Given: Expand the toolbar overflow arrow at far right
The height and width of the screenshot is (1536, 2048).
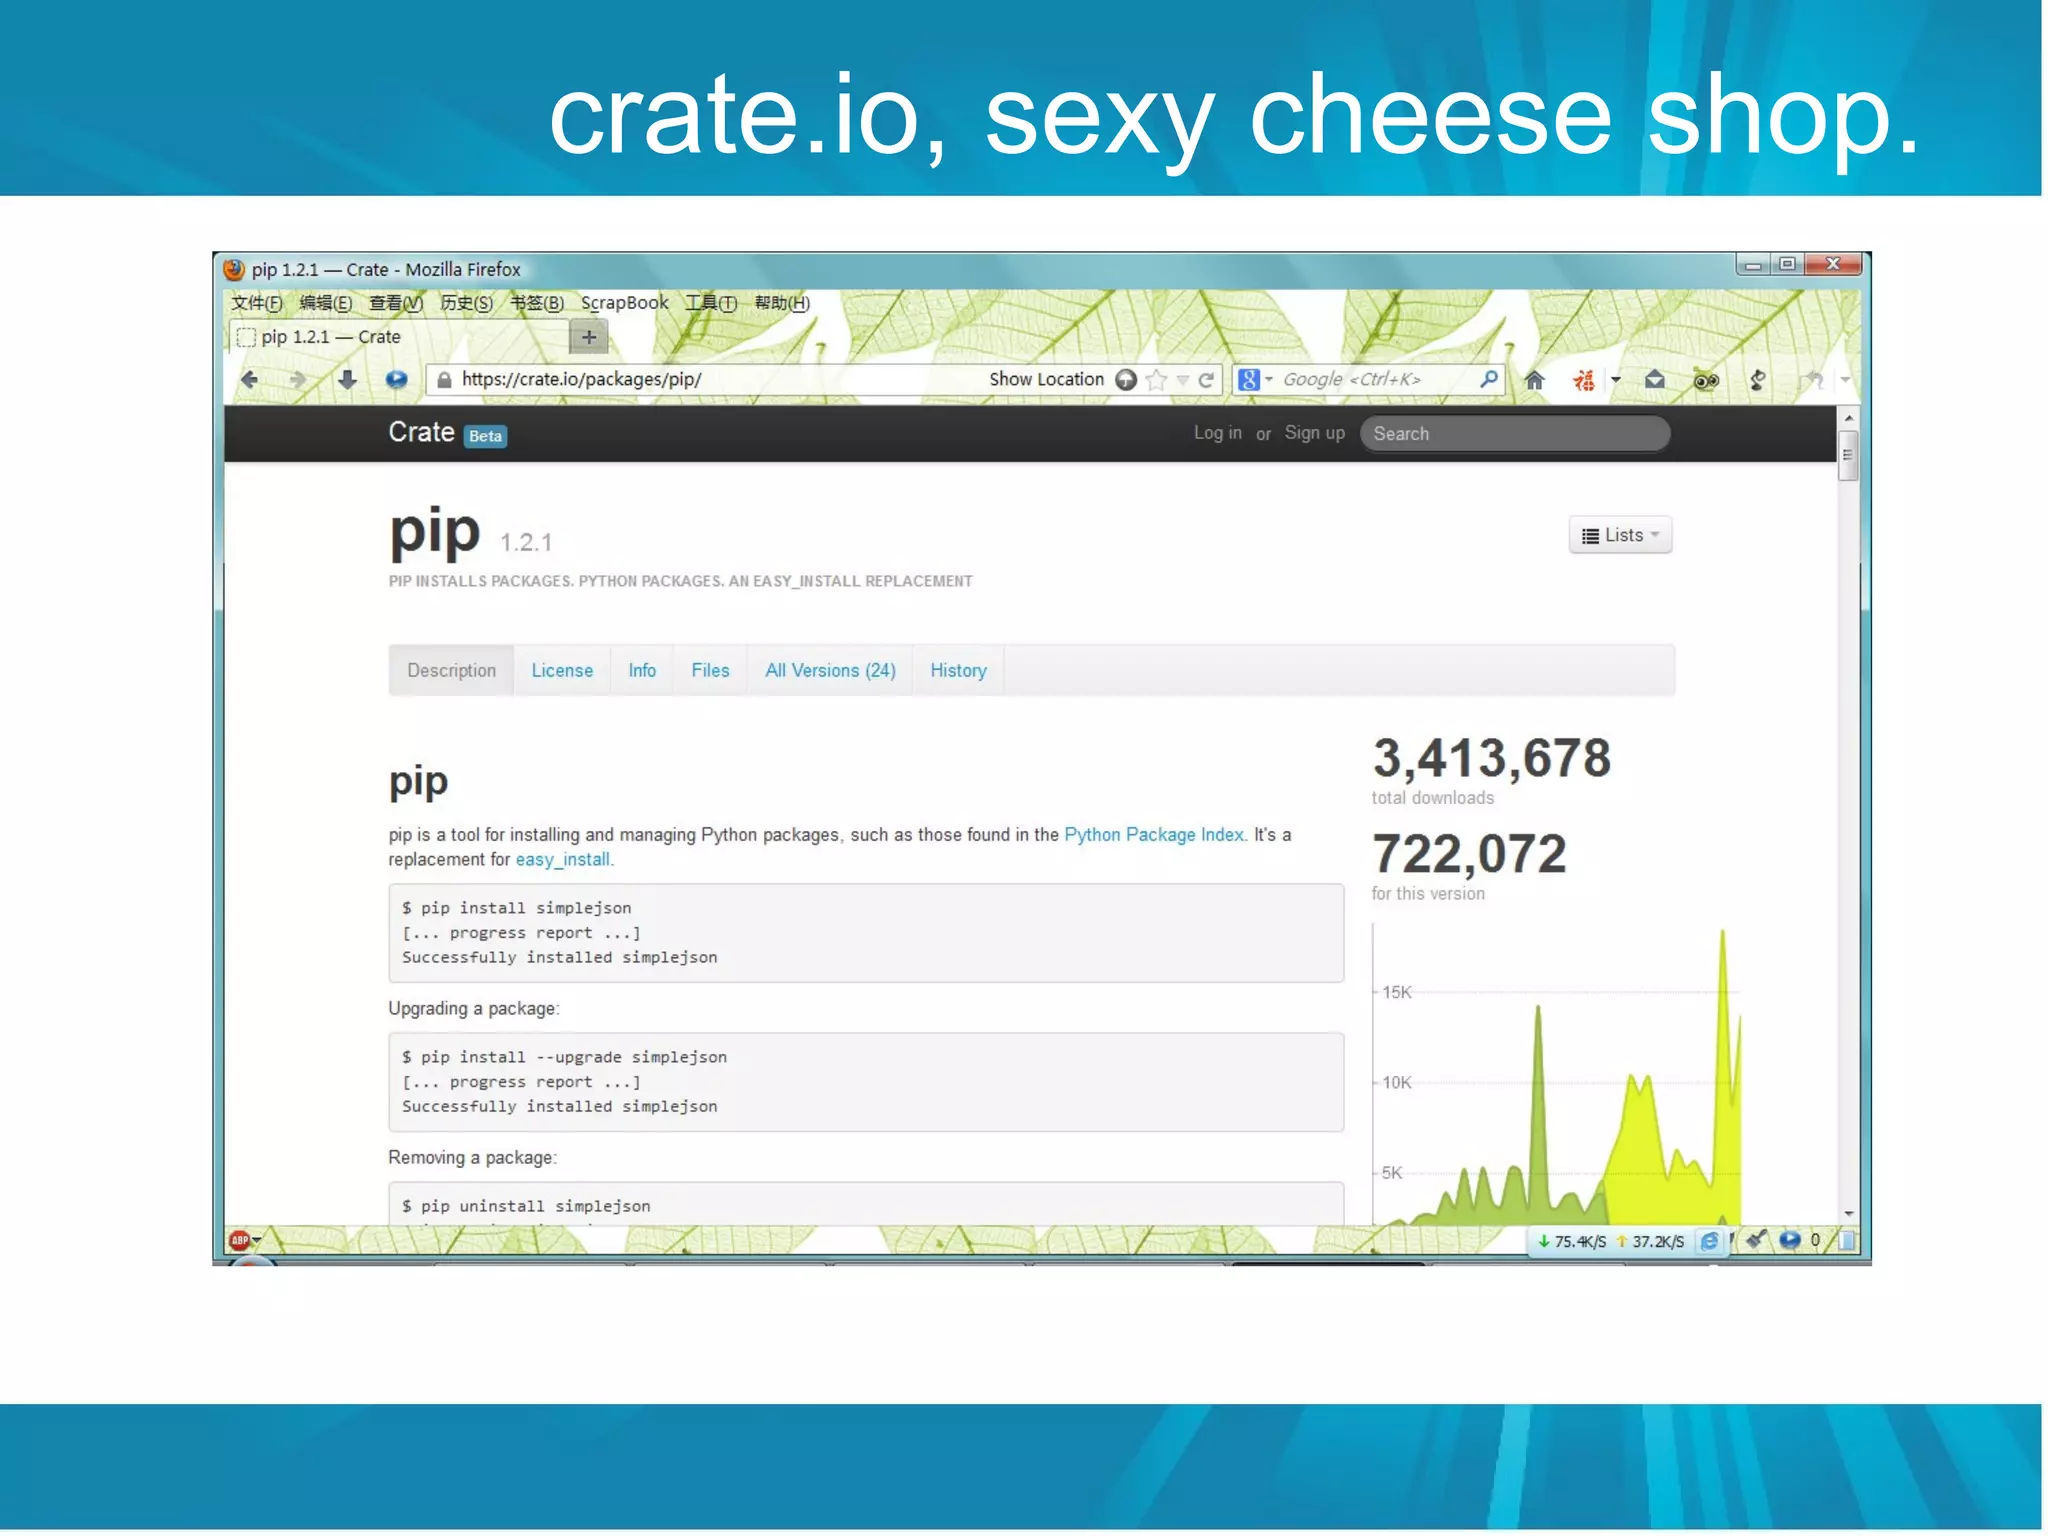Looking at the screenshot, I should point(1845,379).
